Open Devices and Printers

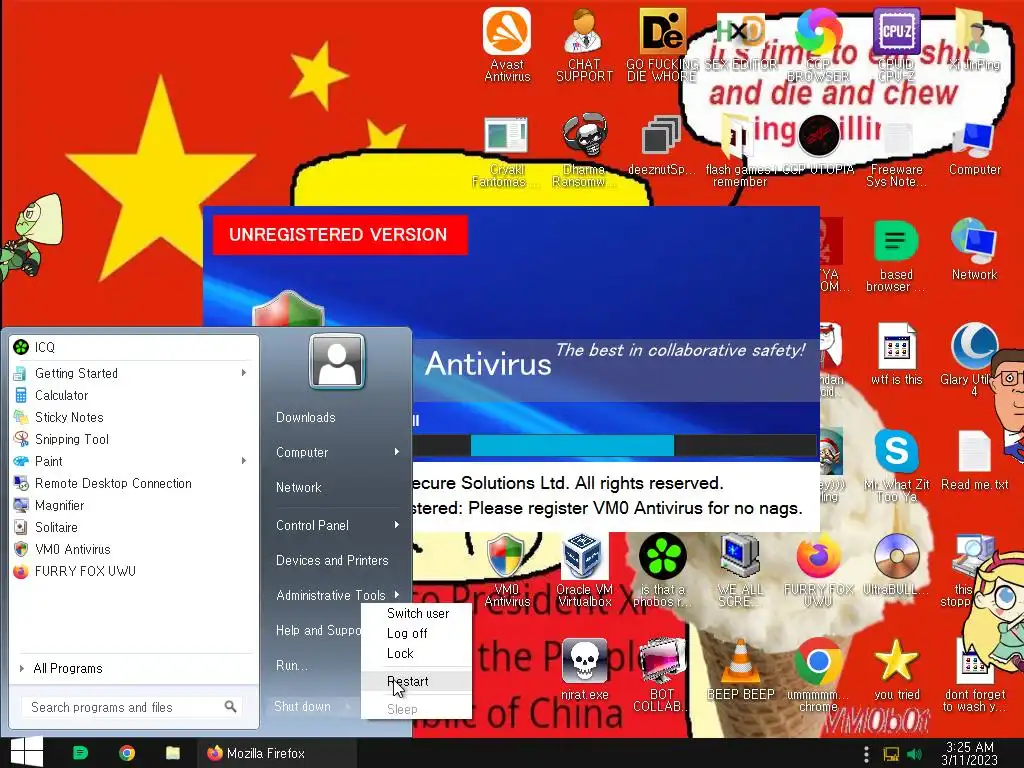point(332,560)
